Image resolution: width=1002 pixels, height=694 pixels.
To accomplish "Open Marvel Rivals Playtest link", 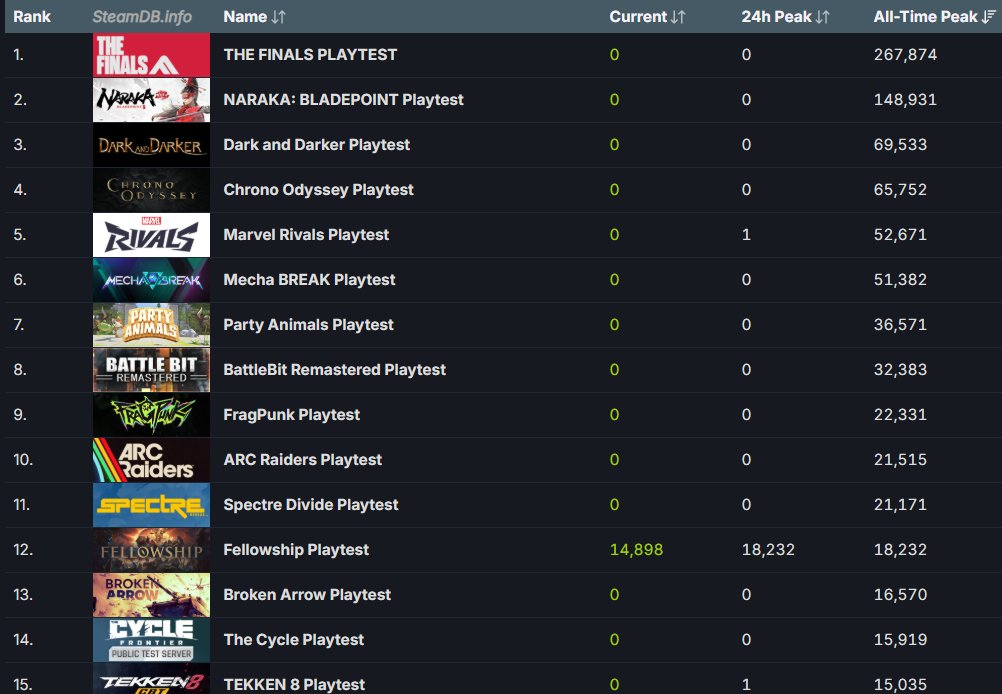I will point(306,235).
